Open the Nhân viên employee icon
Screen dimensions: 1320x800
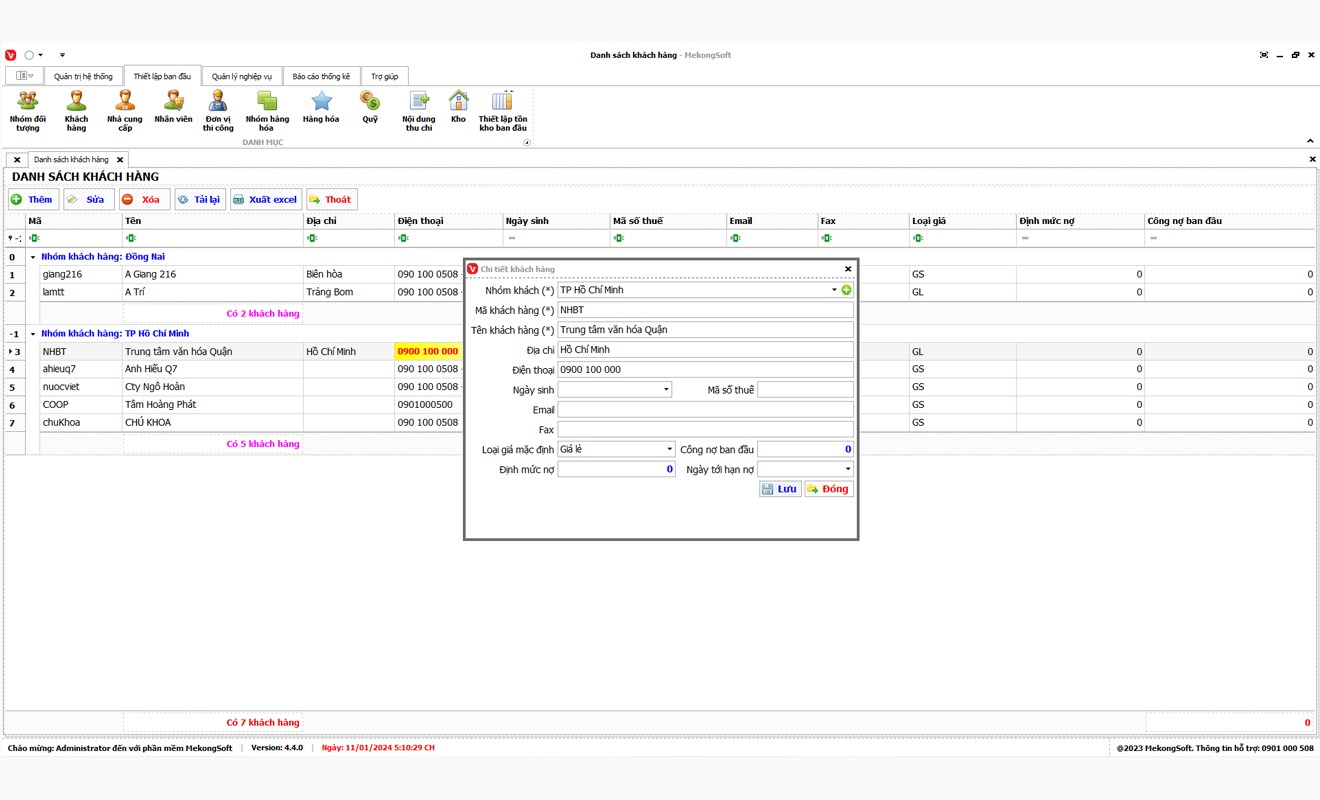(173, 108)
